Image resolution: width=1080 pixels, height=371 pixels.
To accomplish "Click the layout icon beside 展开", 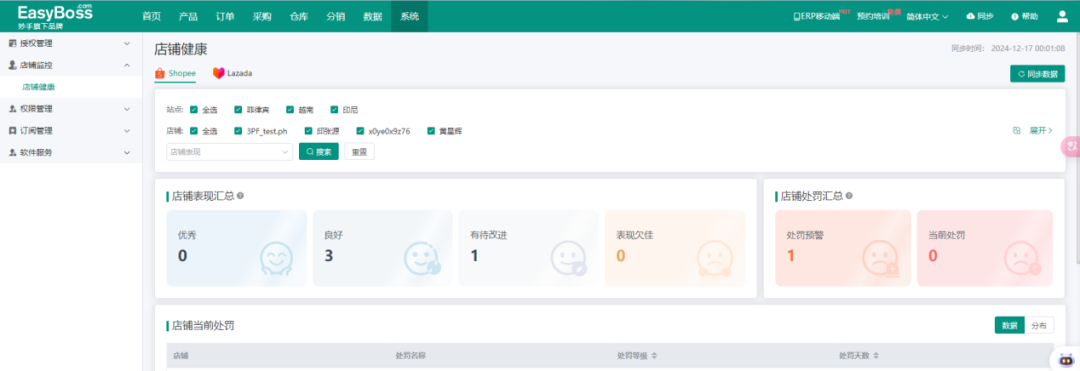I will pos(1017,130).
